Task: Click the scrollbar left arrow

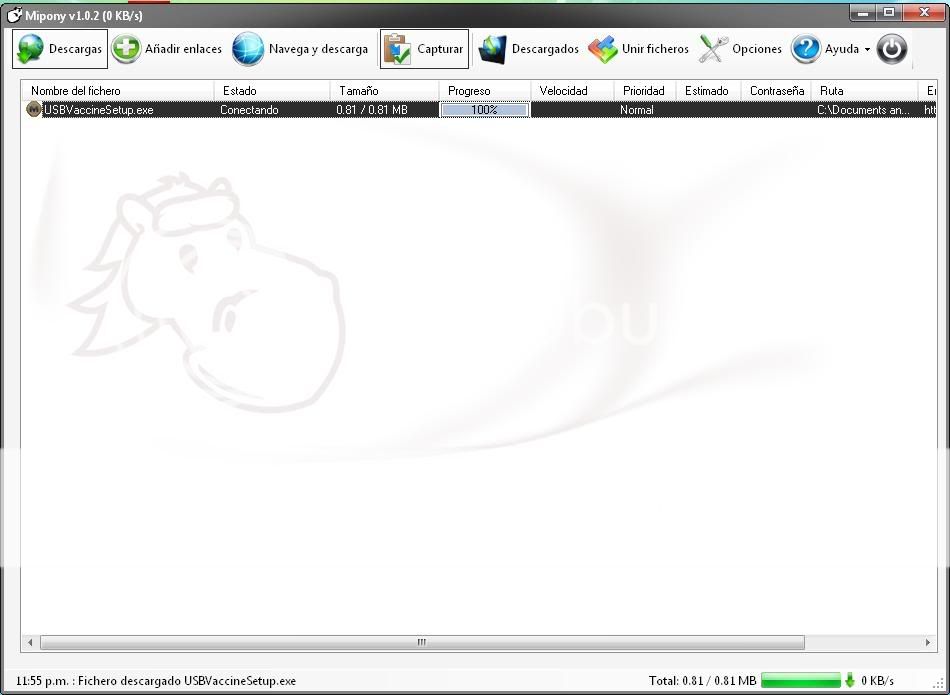Action: coord(30,642)
